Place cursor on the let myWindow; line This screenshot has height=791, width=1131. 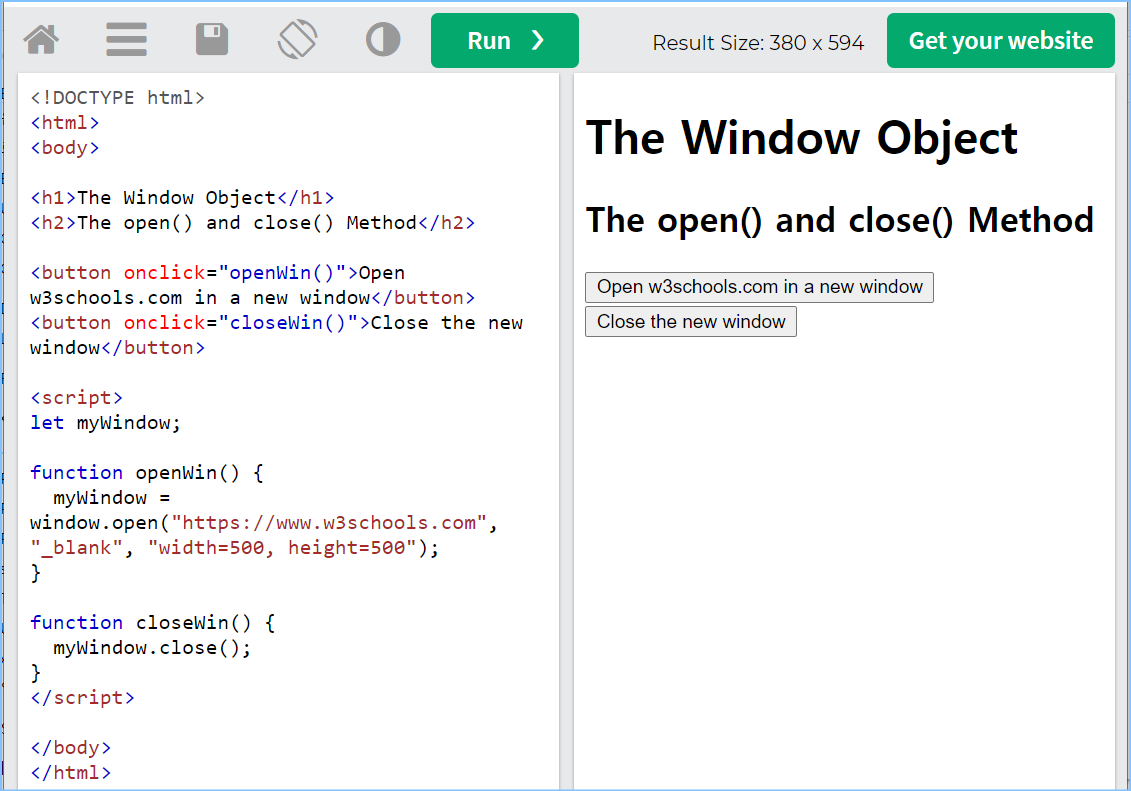coord(106,423)
